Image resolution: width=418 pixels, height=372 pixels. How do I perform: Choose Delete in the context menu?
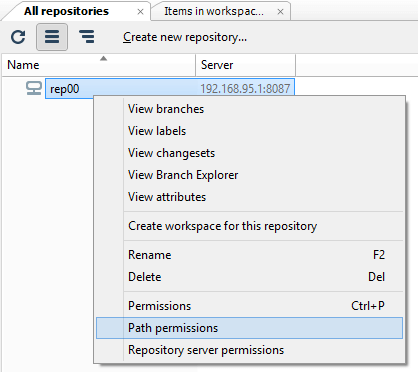[249, 277]
